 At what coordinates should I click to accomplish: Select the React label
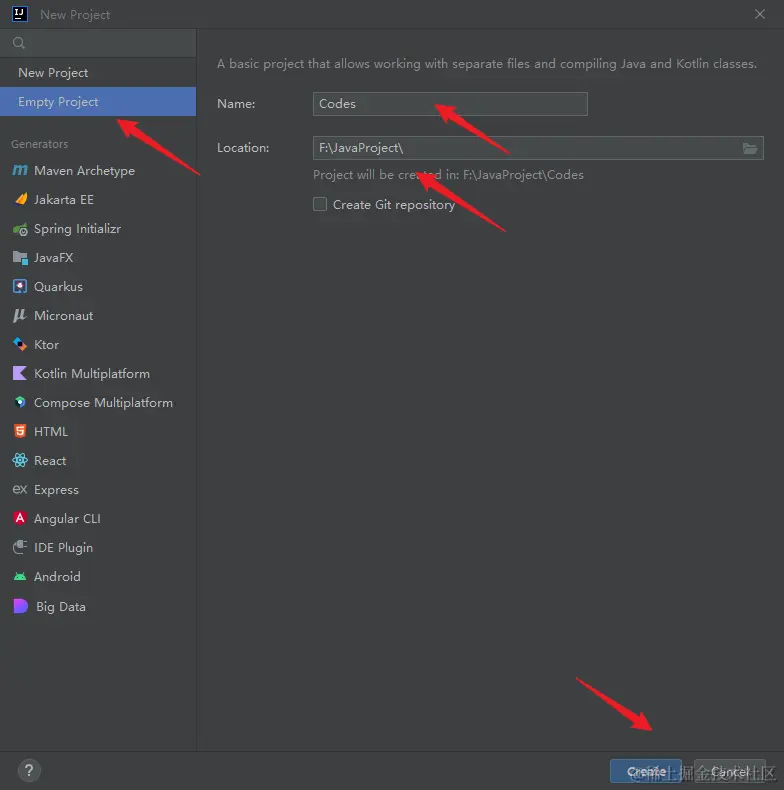(50, 460)
